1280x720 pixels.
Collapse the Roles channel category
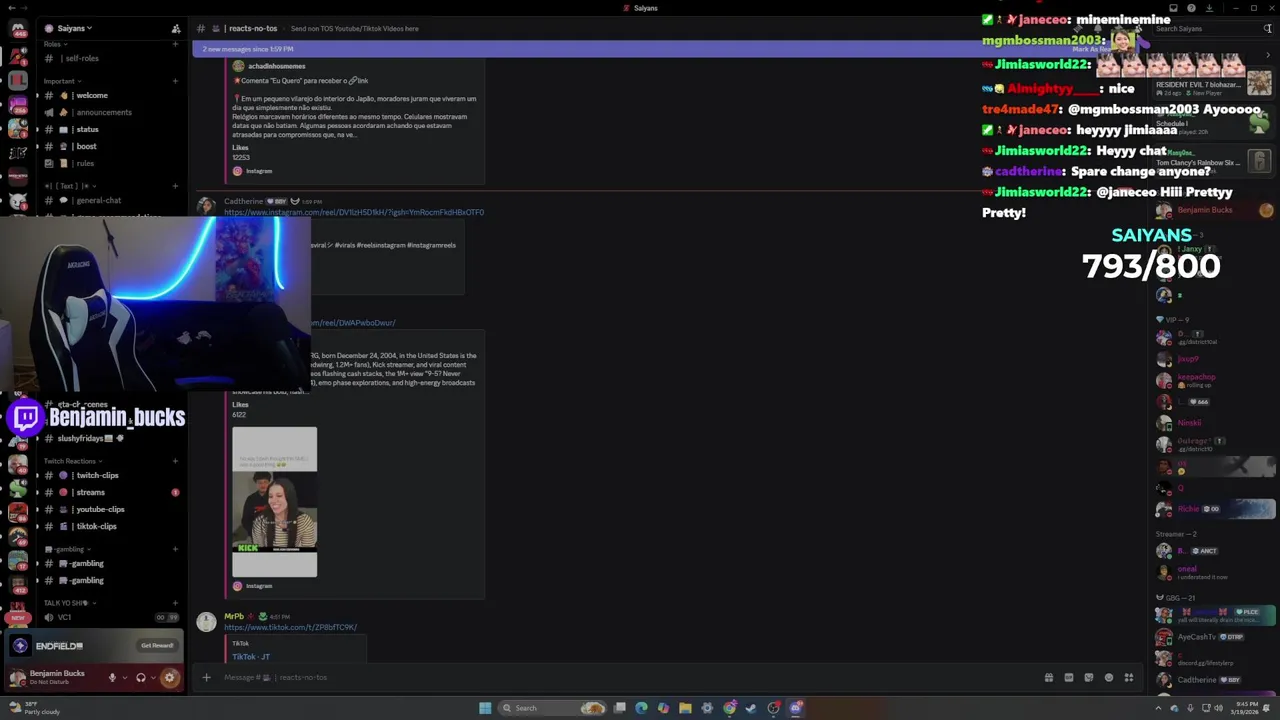(x=55, y=44)
